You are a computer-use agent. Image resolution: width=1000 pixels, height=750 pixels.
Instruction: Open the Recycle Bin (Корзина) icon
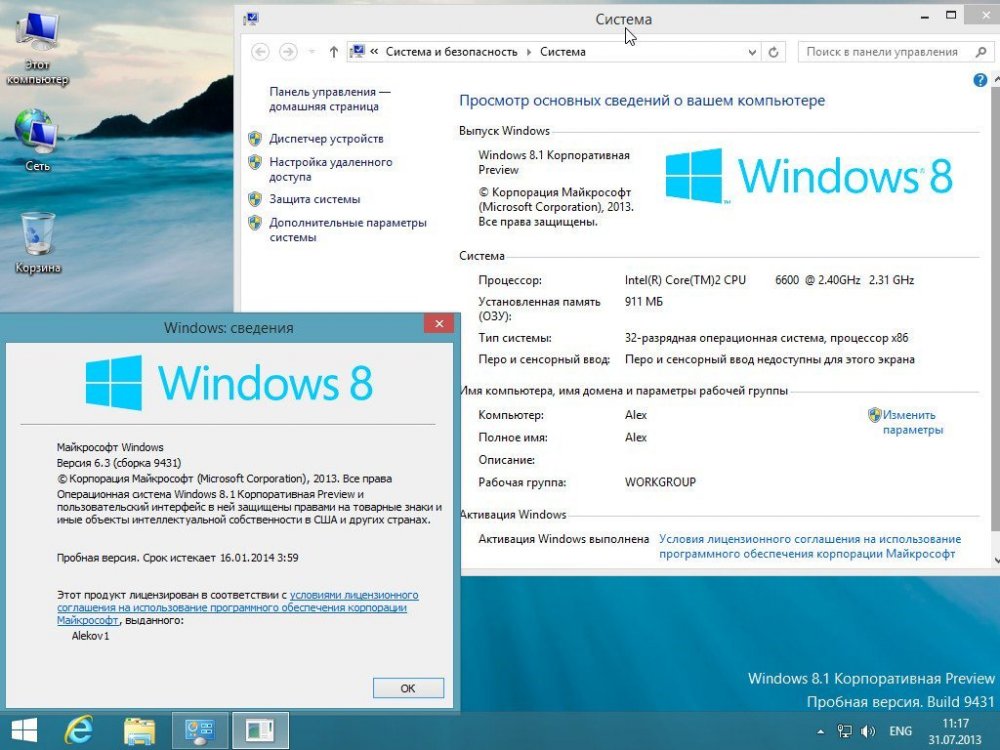pos(38,242)
